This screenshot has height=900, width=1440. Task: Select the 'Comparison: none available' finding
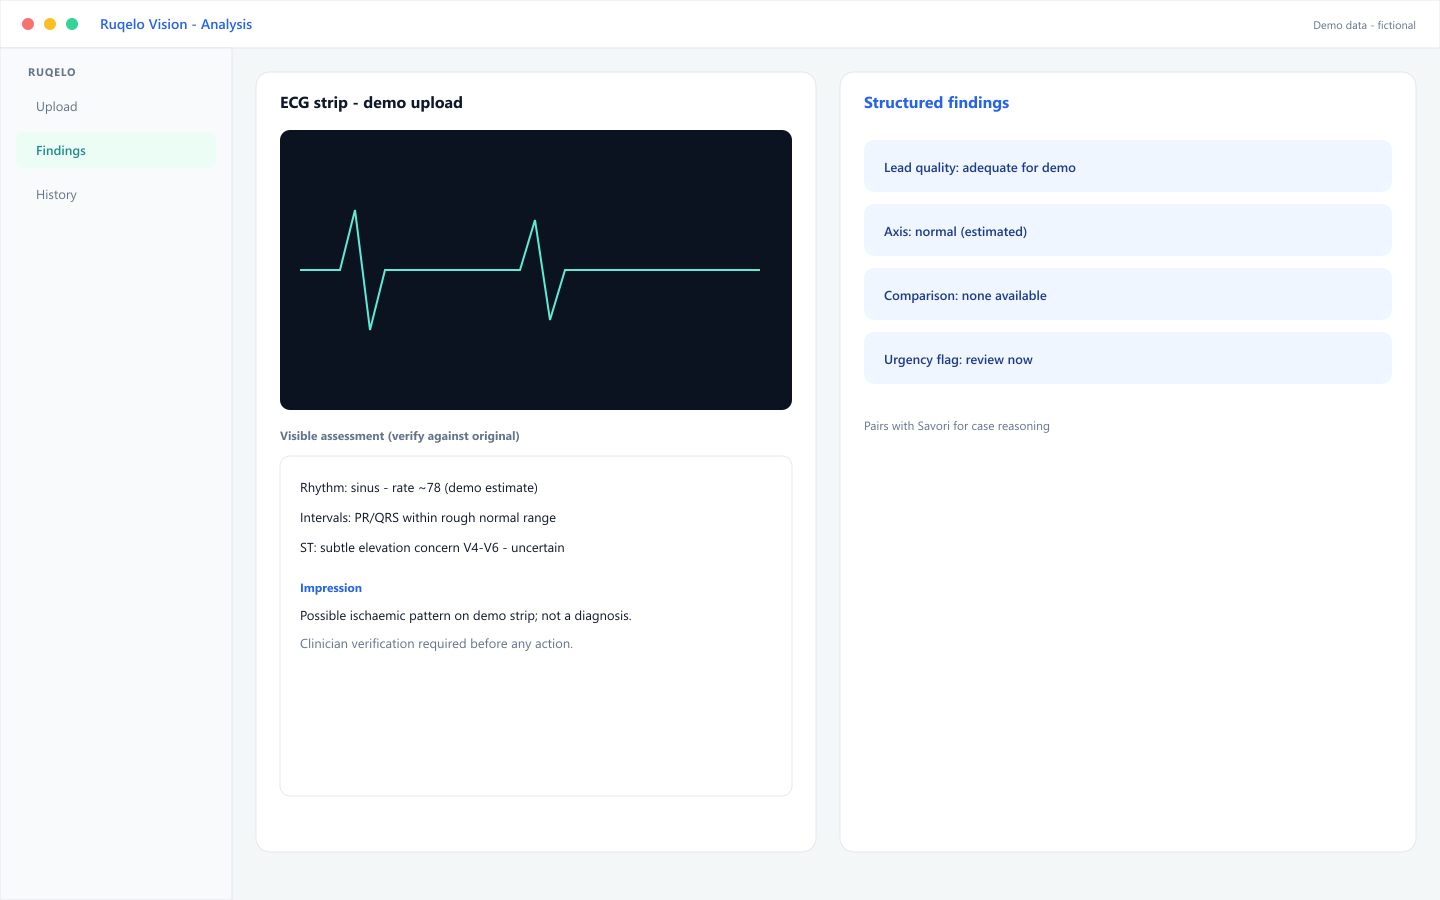pyautogui.click(x=1128, y=295)
